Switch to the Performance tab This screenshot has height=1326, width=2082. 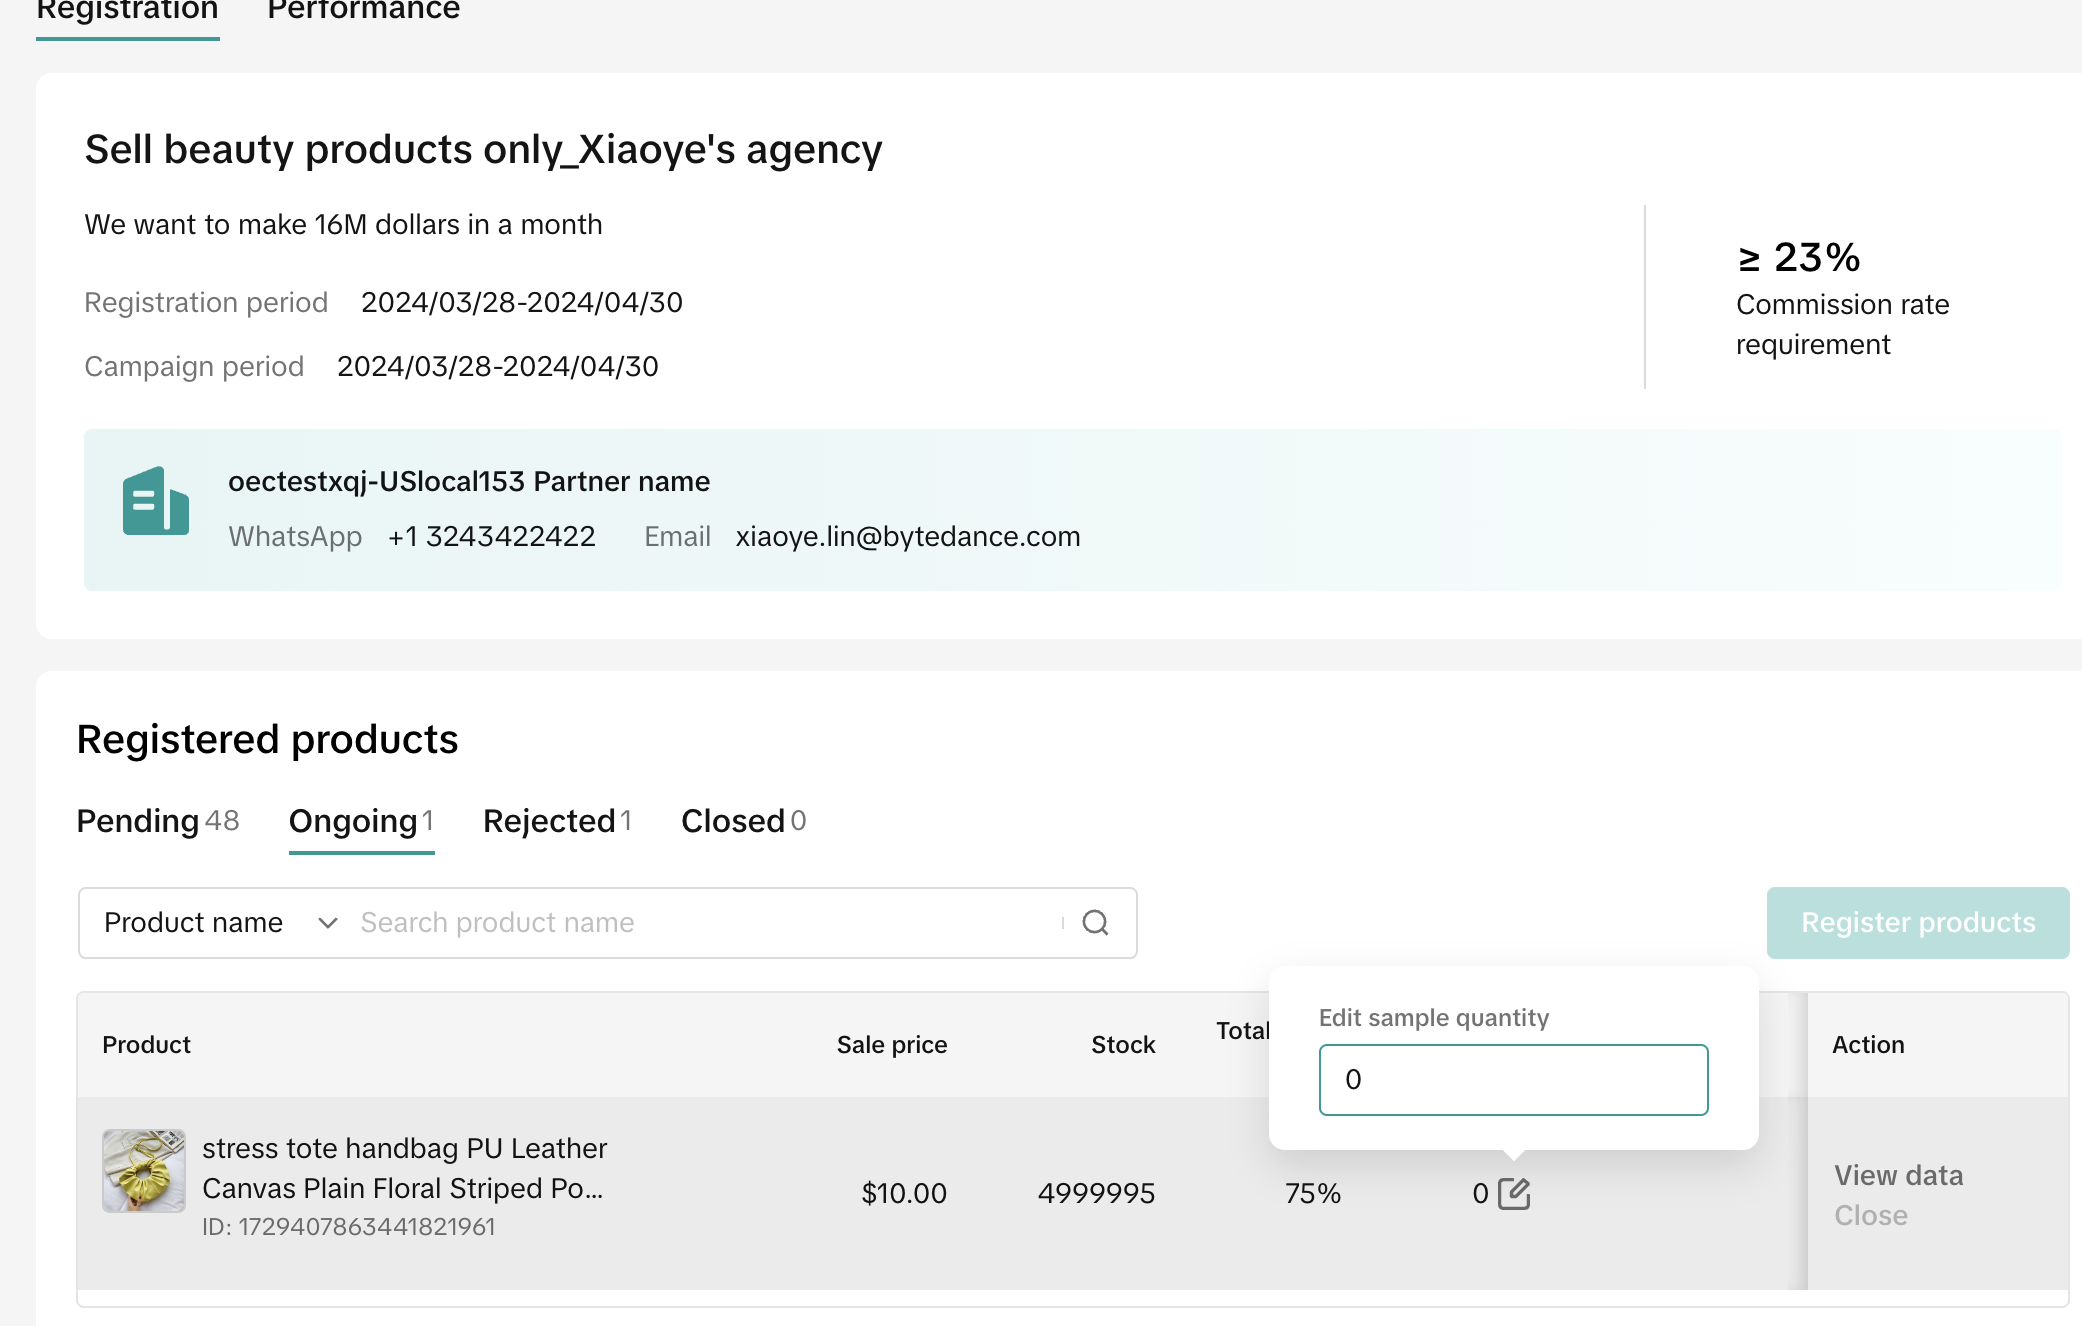click(363, 11)
